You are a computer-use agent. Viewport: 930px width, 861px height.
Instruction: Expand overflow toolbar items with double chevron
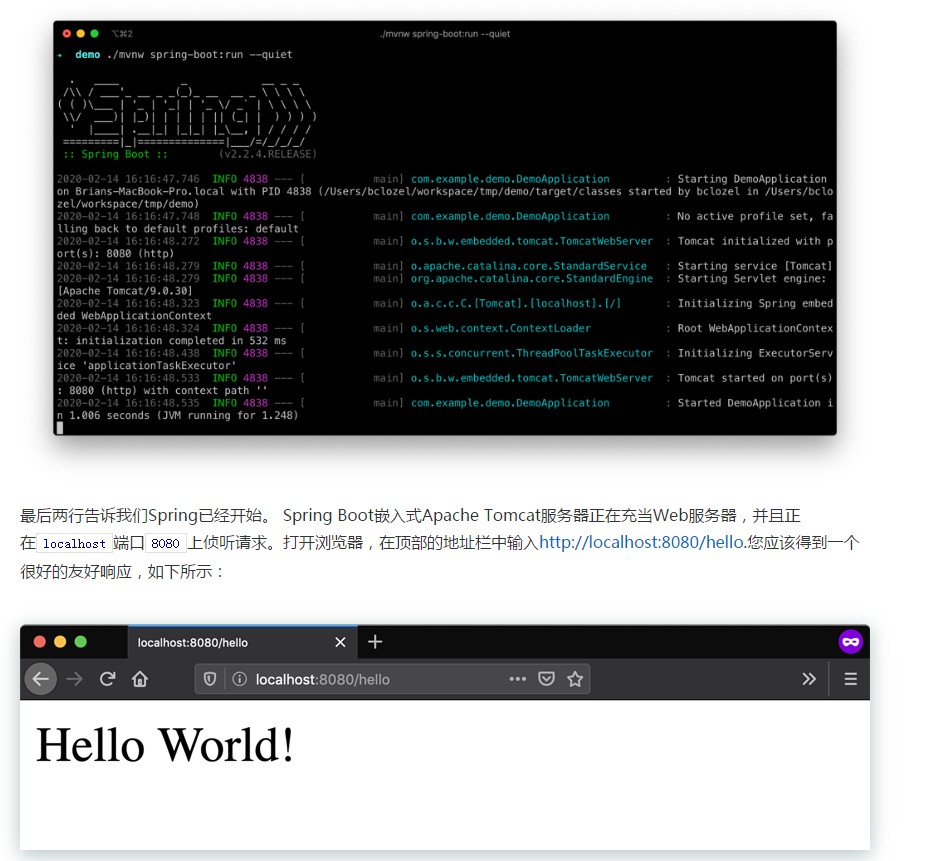click(x=809, y=679)
